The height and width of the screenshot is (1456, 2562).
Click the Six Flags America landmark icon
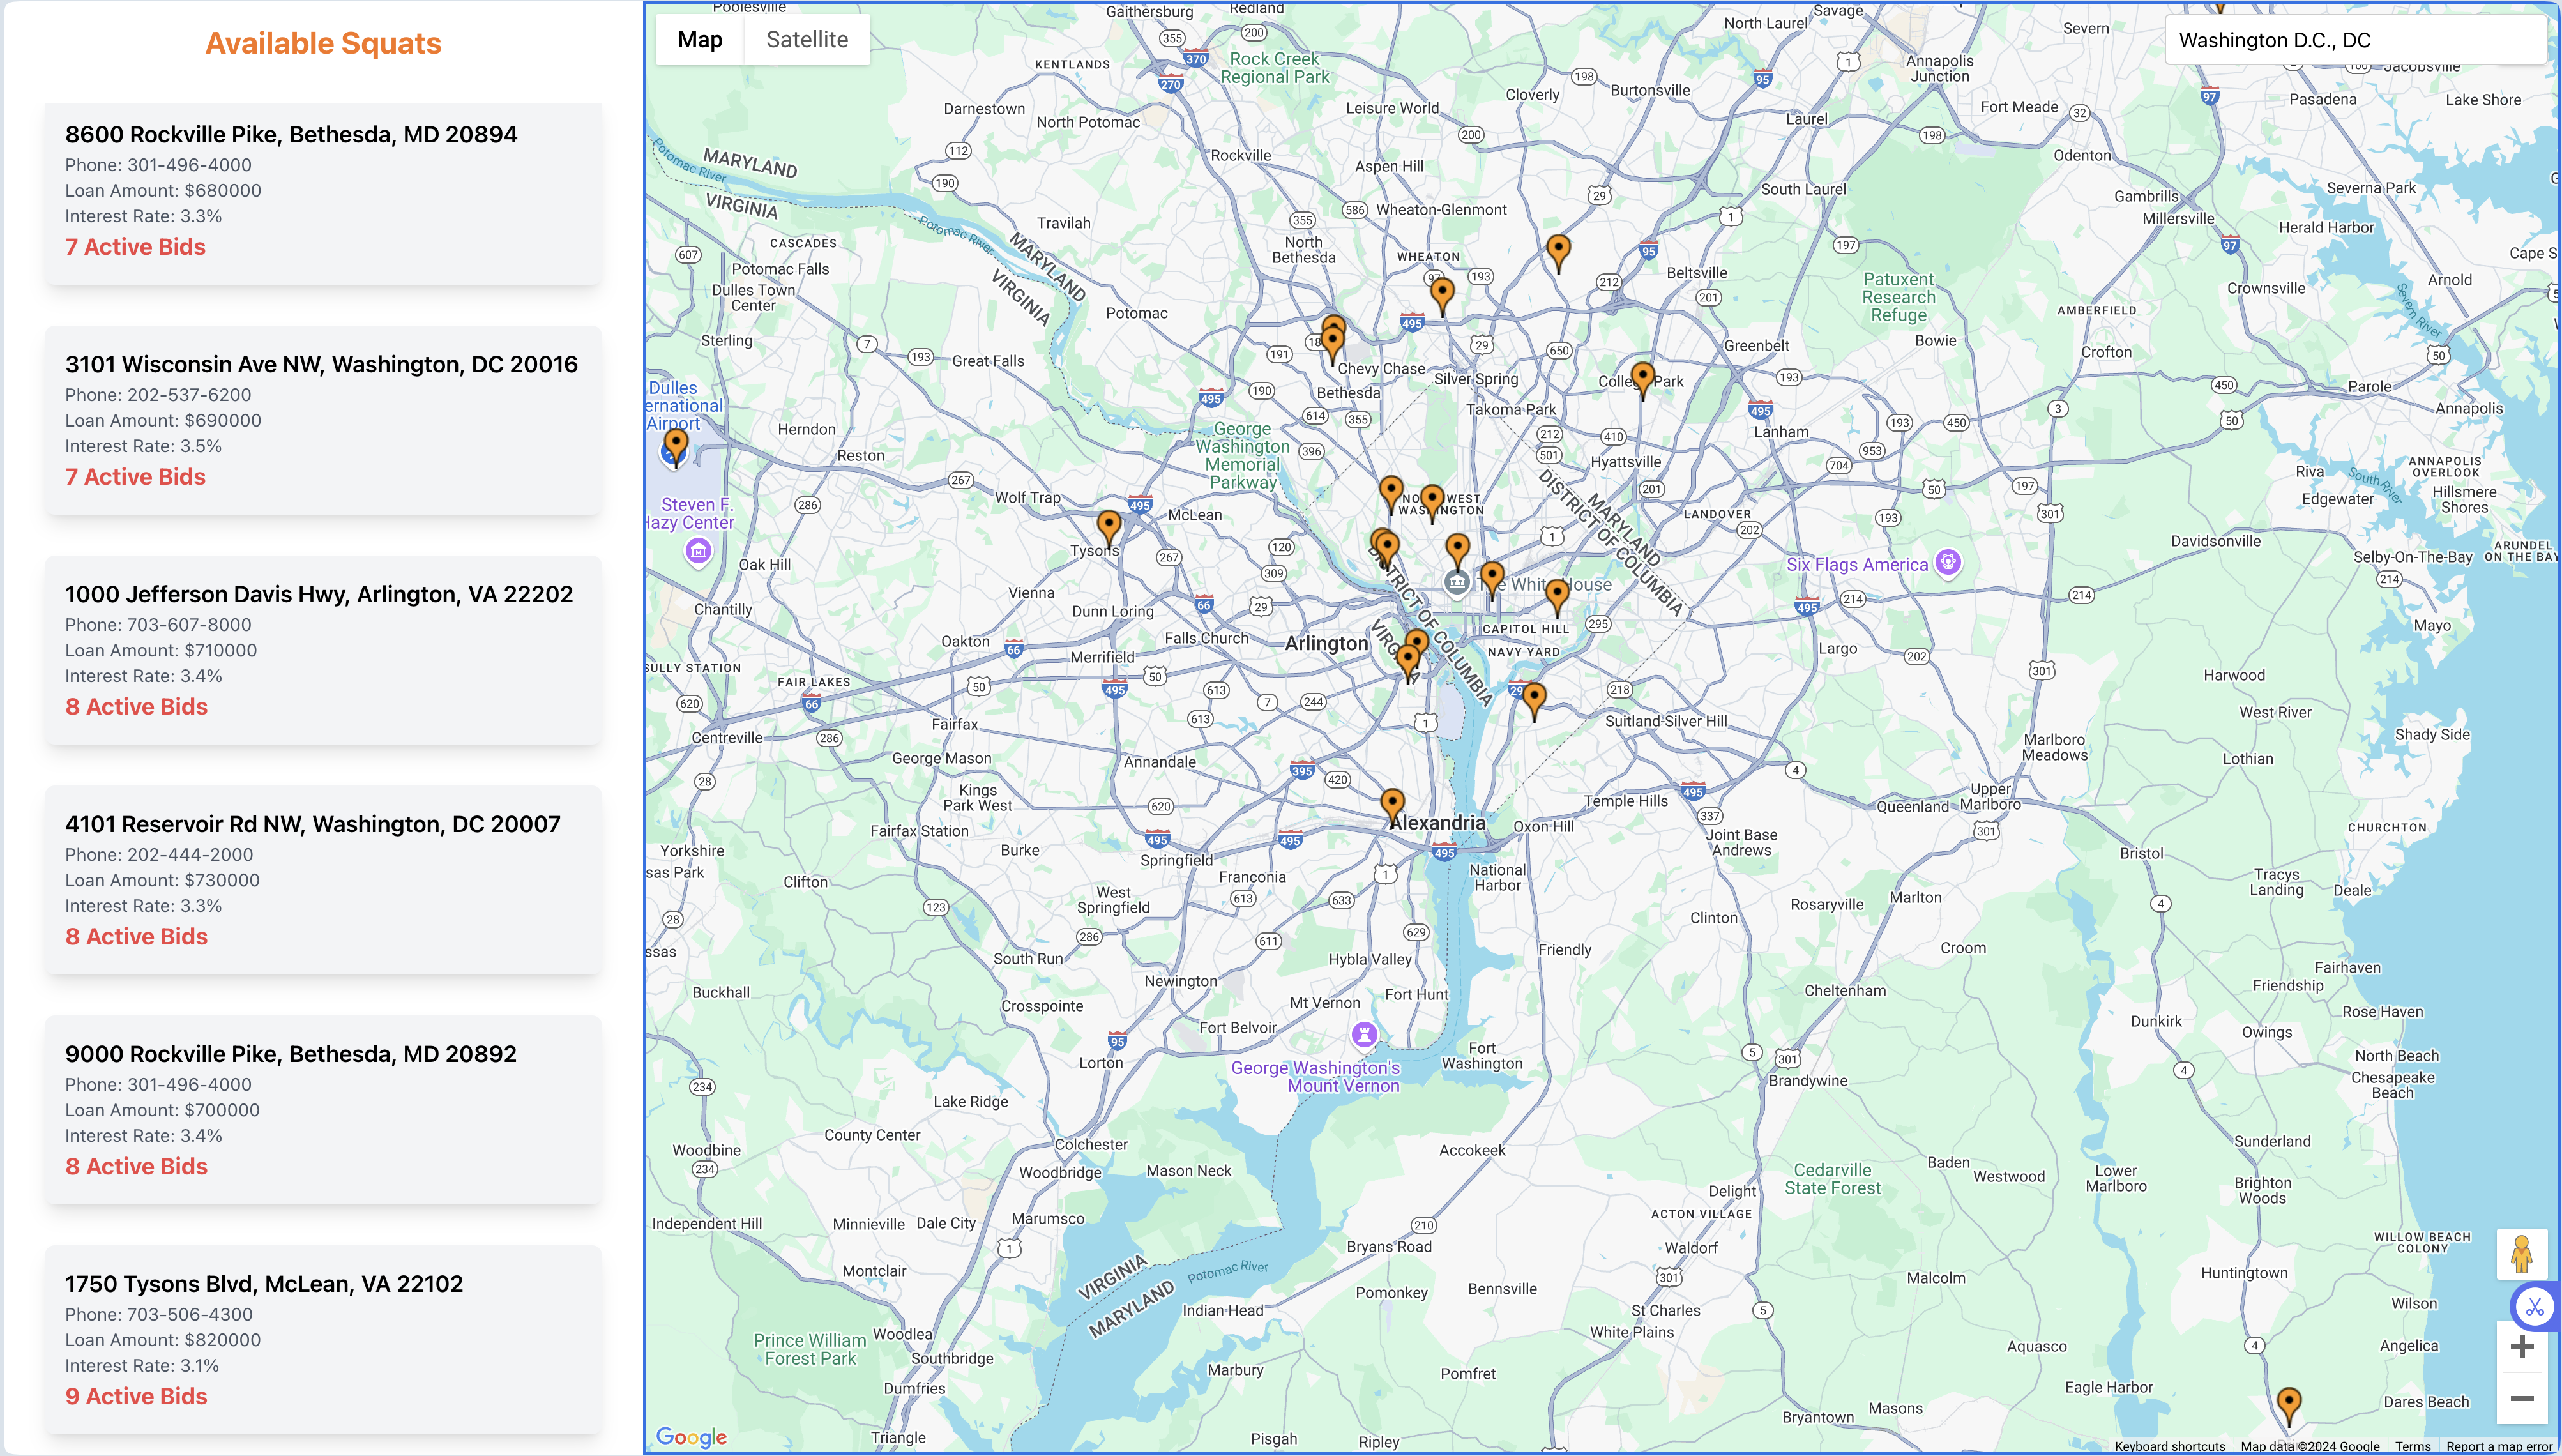pos(1947,562)
